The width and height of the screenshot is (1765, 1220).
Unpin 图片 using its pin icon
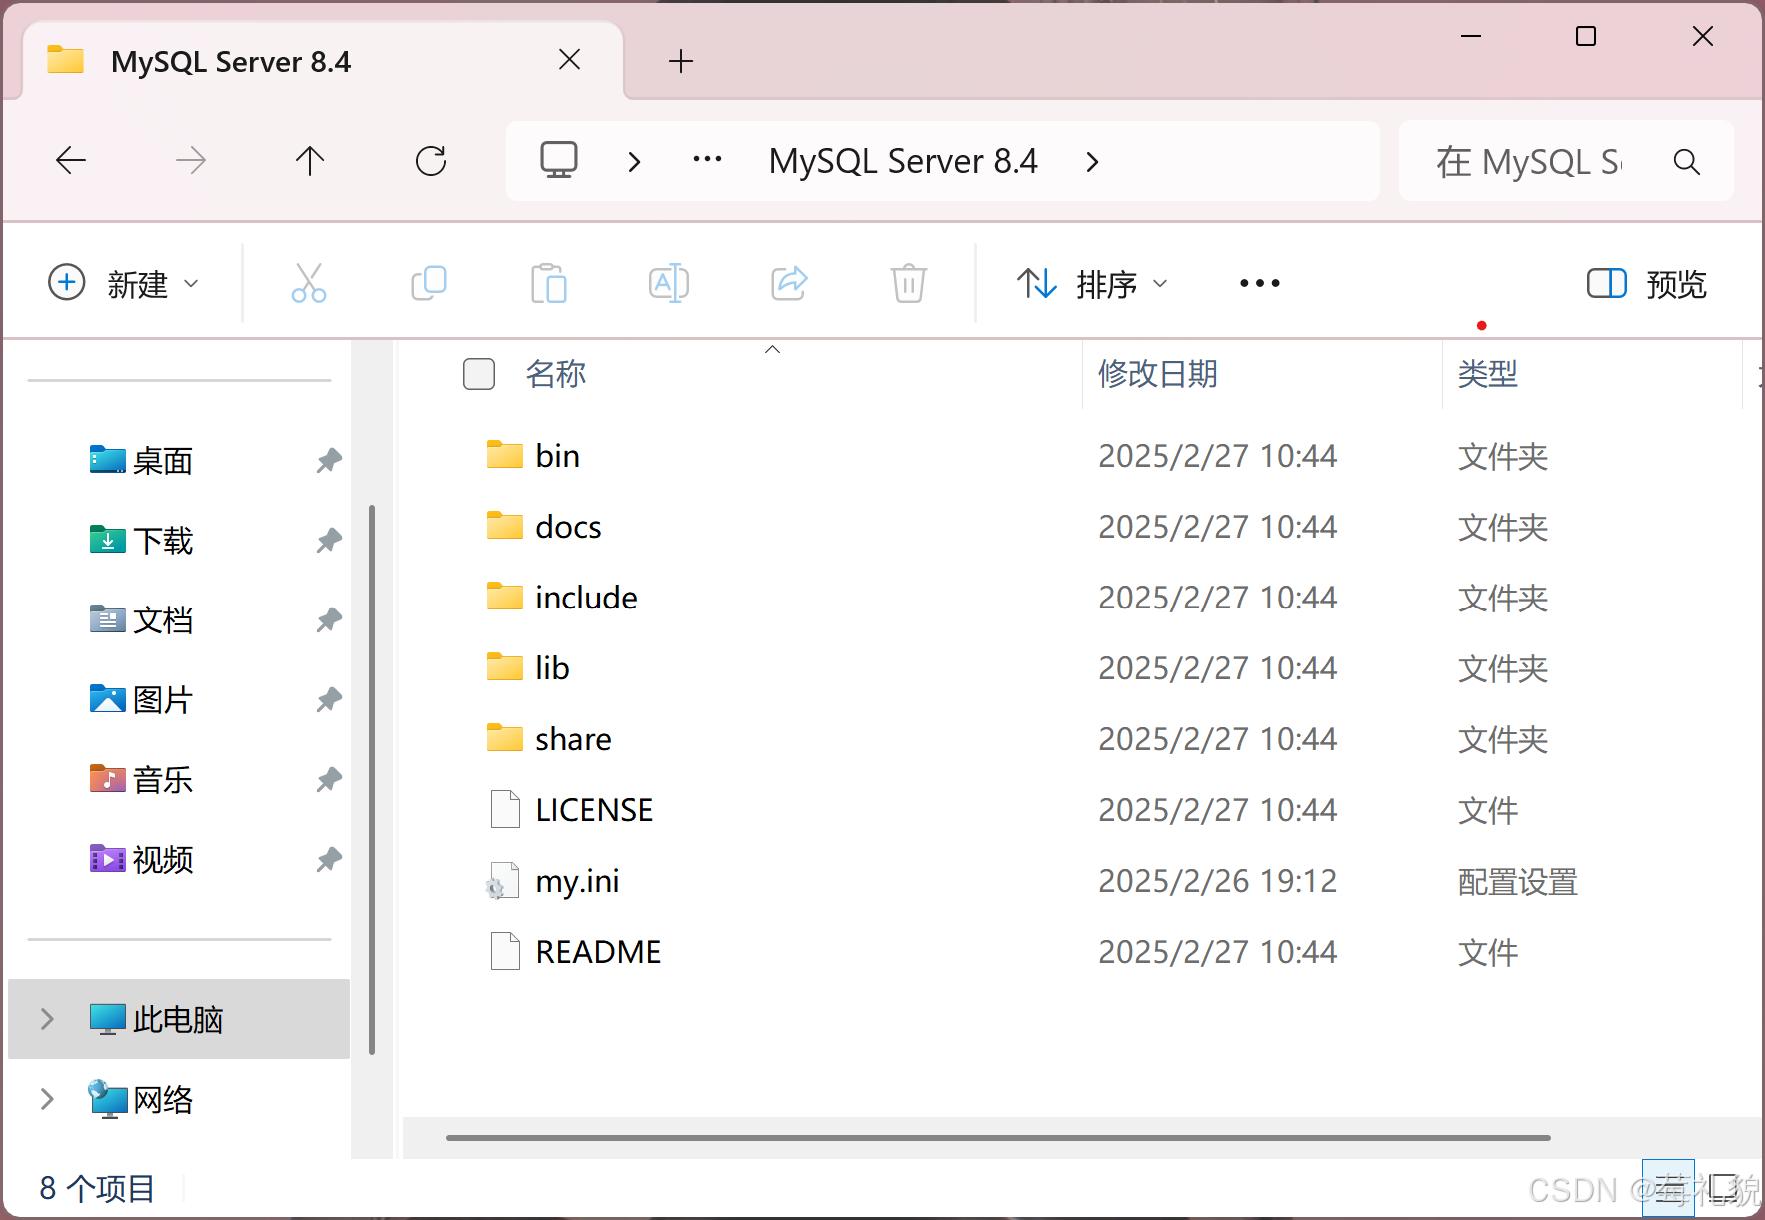point(329,700)
